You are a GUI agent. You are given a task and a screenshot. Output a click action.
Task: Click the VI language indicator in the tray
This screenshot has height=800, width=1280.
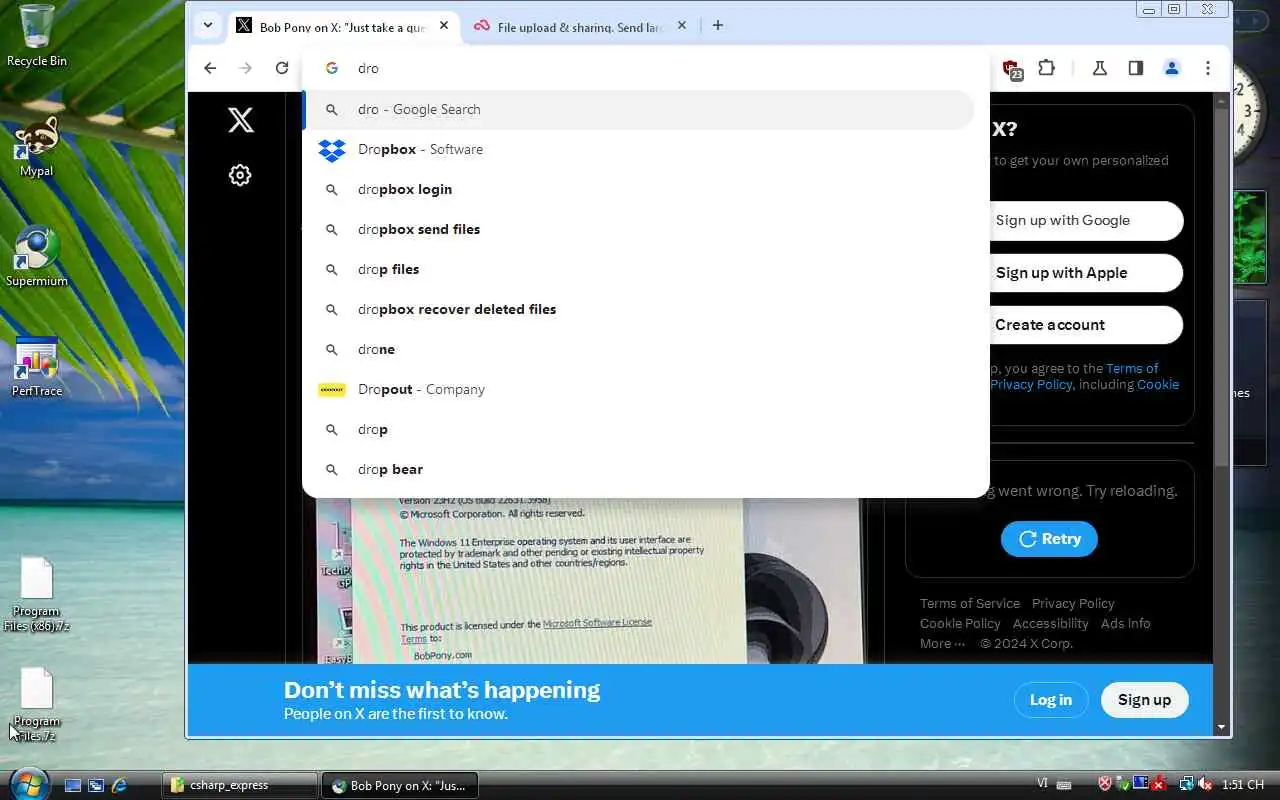[1042, 785]
